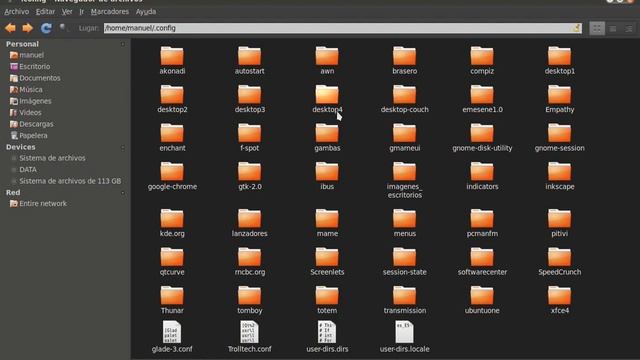Select the ubuntuone folder
Viewport: 640px width, 360px height.
(482, 300)
